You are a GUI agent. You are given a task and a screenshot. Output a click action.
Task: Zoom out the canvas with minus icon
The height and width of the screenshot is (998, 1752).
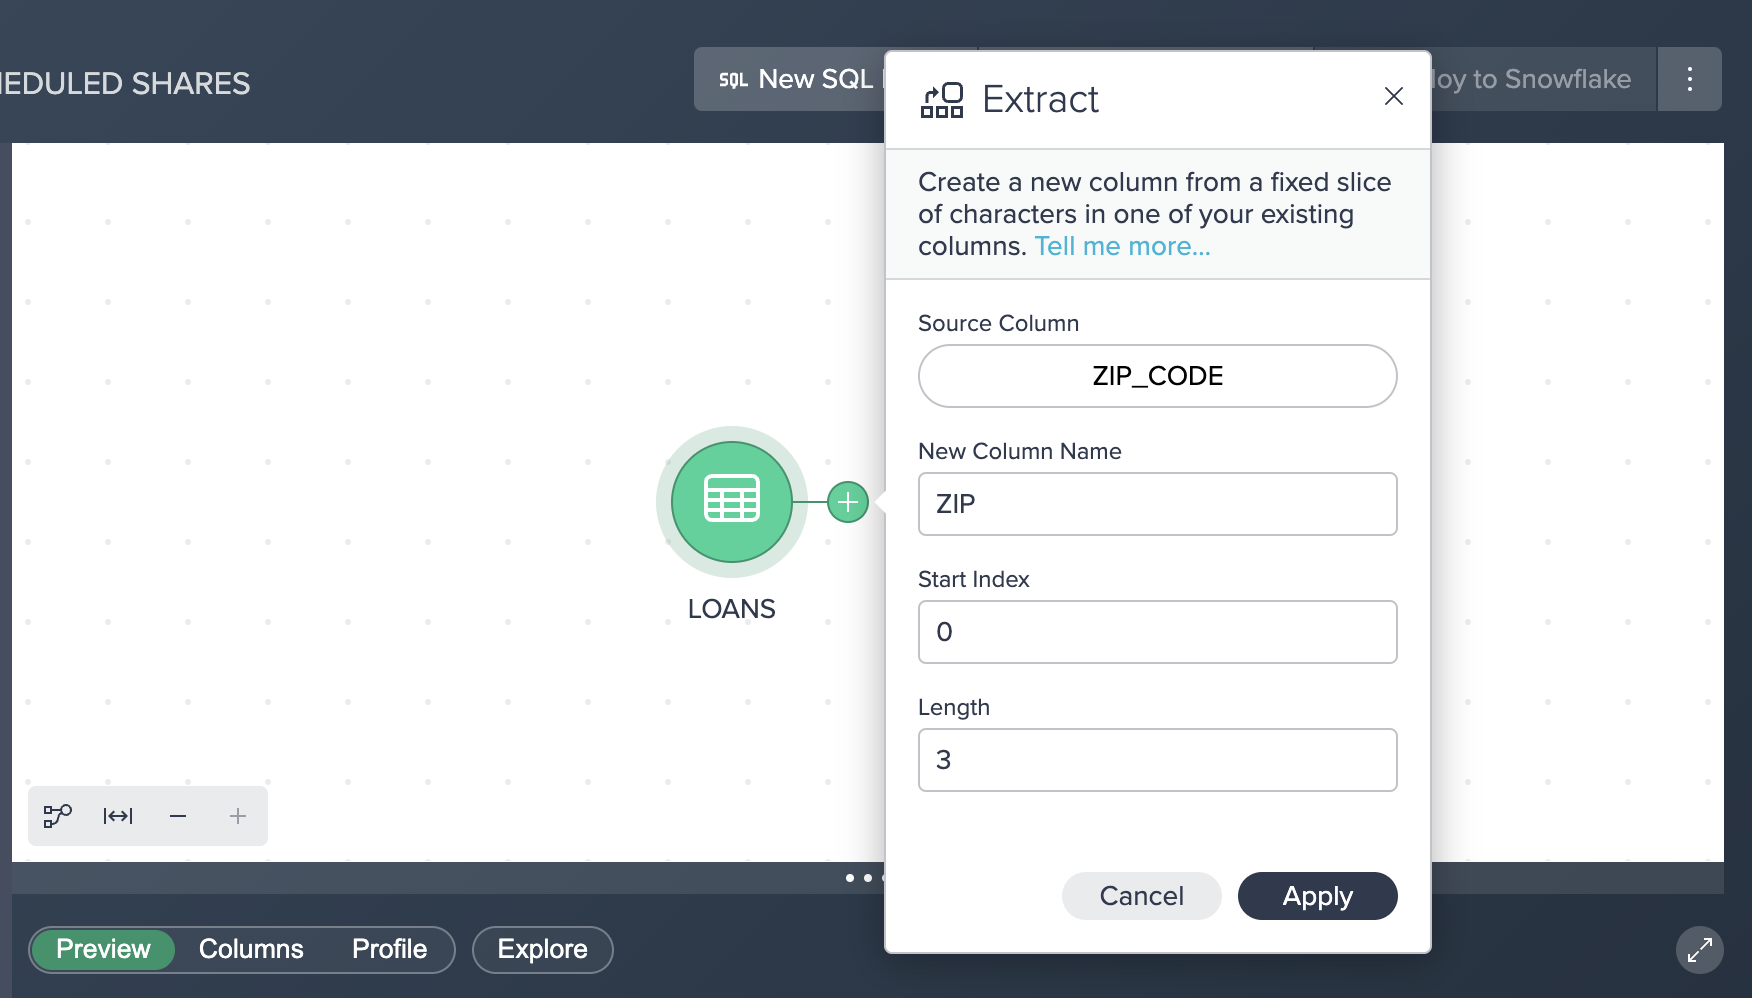tap(178, 816)
